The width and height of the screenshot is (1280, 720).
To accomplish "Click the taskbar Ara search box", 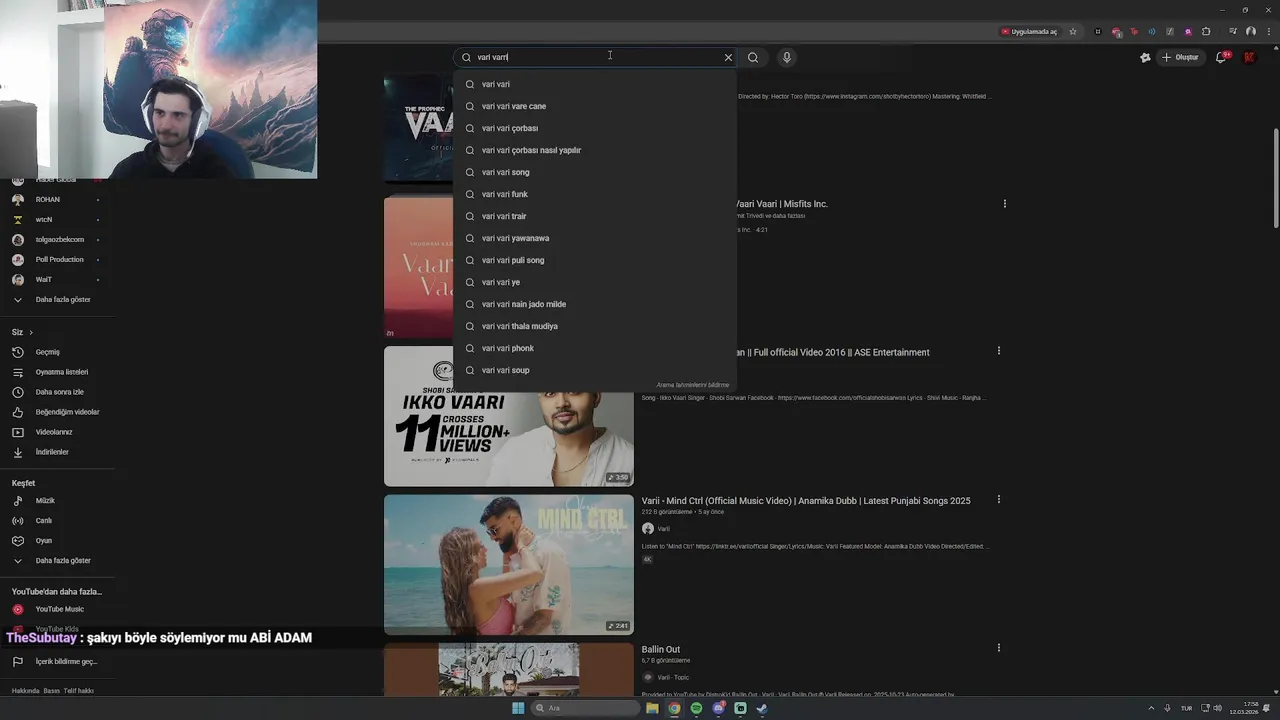I will click(585, 708).
